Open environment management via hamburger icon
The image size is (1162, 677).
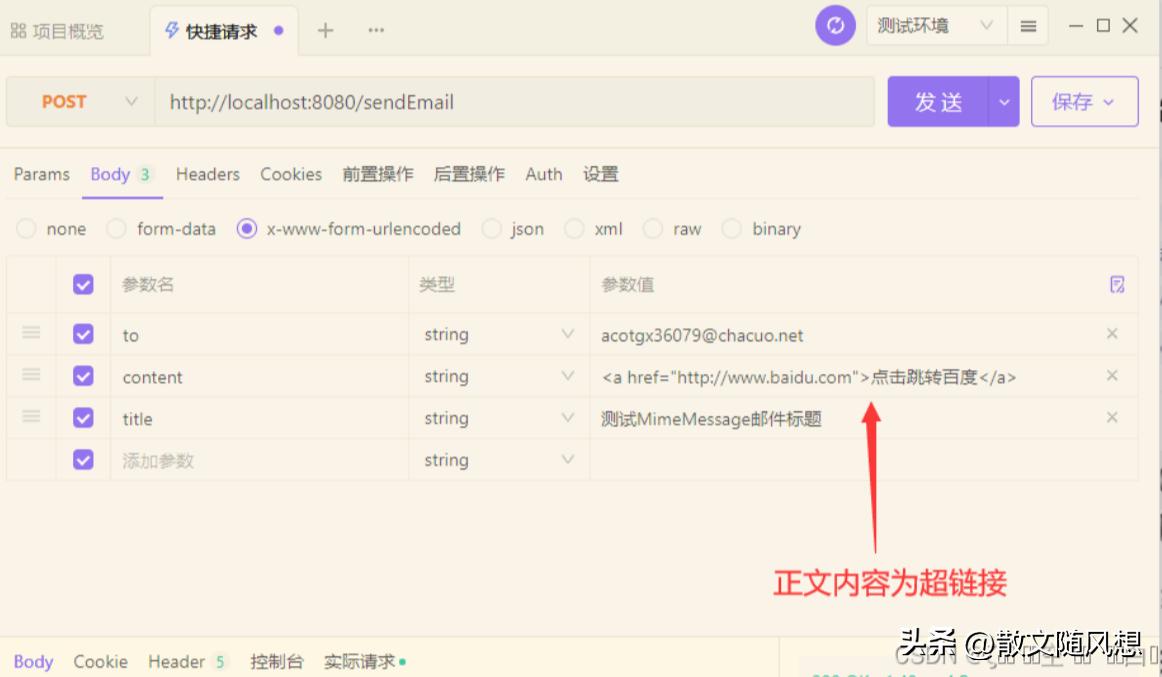click(x=1028, y=25)
